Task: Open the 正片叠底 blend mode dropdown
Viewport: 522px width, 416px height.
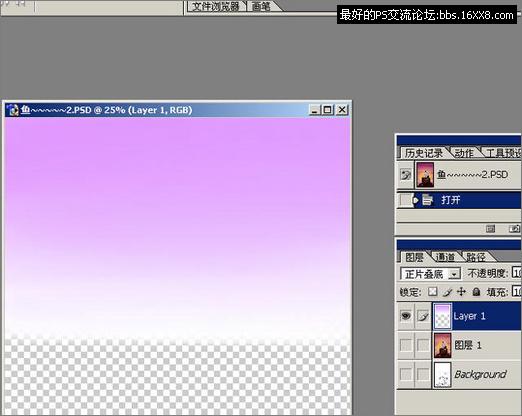Action: (430, 274)
